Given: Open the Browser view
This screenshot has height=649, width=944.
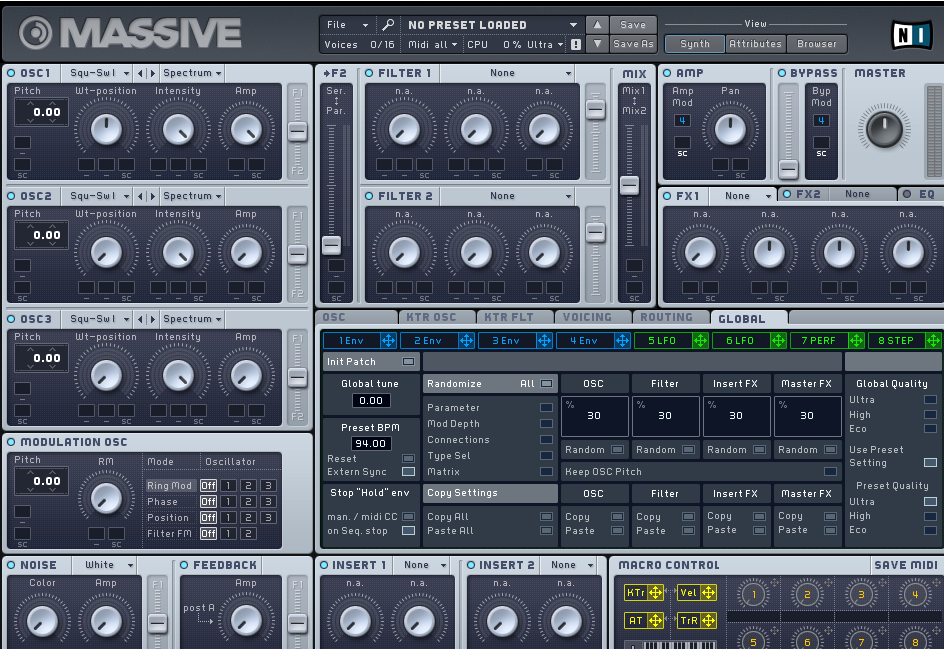Looking at the screenshot, I should pyautogui.click(x=816, y=44).
